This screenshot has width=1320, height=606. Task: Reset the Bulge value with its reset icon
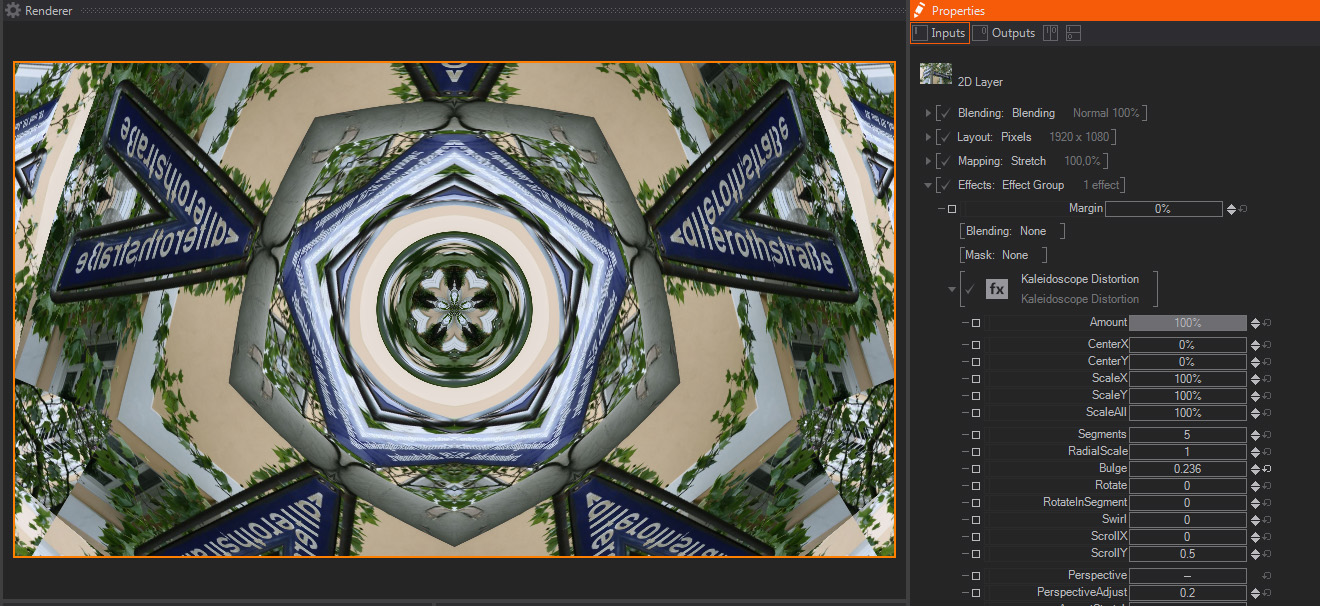(1267, 469)
